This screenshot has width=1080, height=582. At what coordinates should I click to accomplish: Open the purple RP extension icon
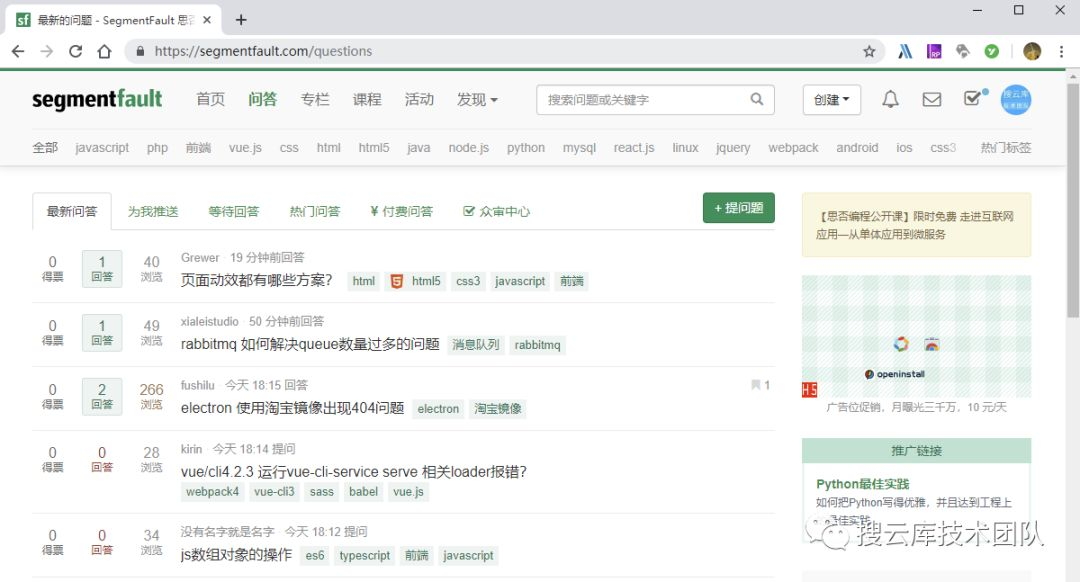(x=934, y=51)
